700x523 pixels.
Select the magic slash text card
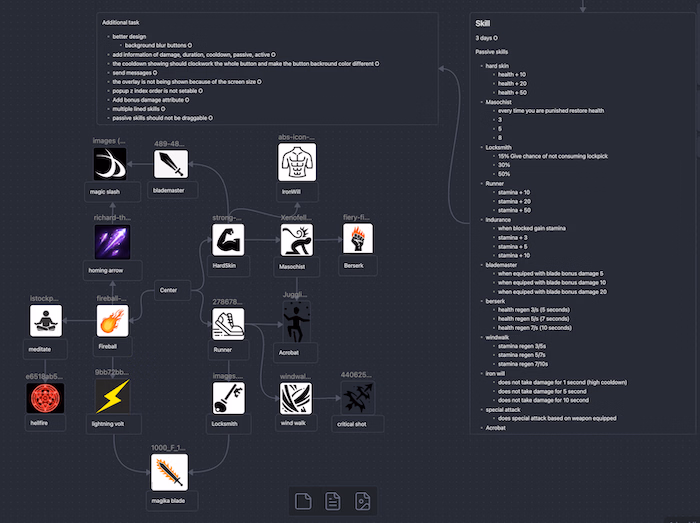112,192
